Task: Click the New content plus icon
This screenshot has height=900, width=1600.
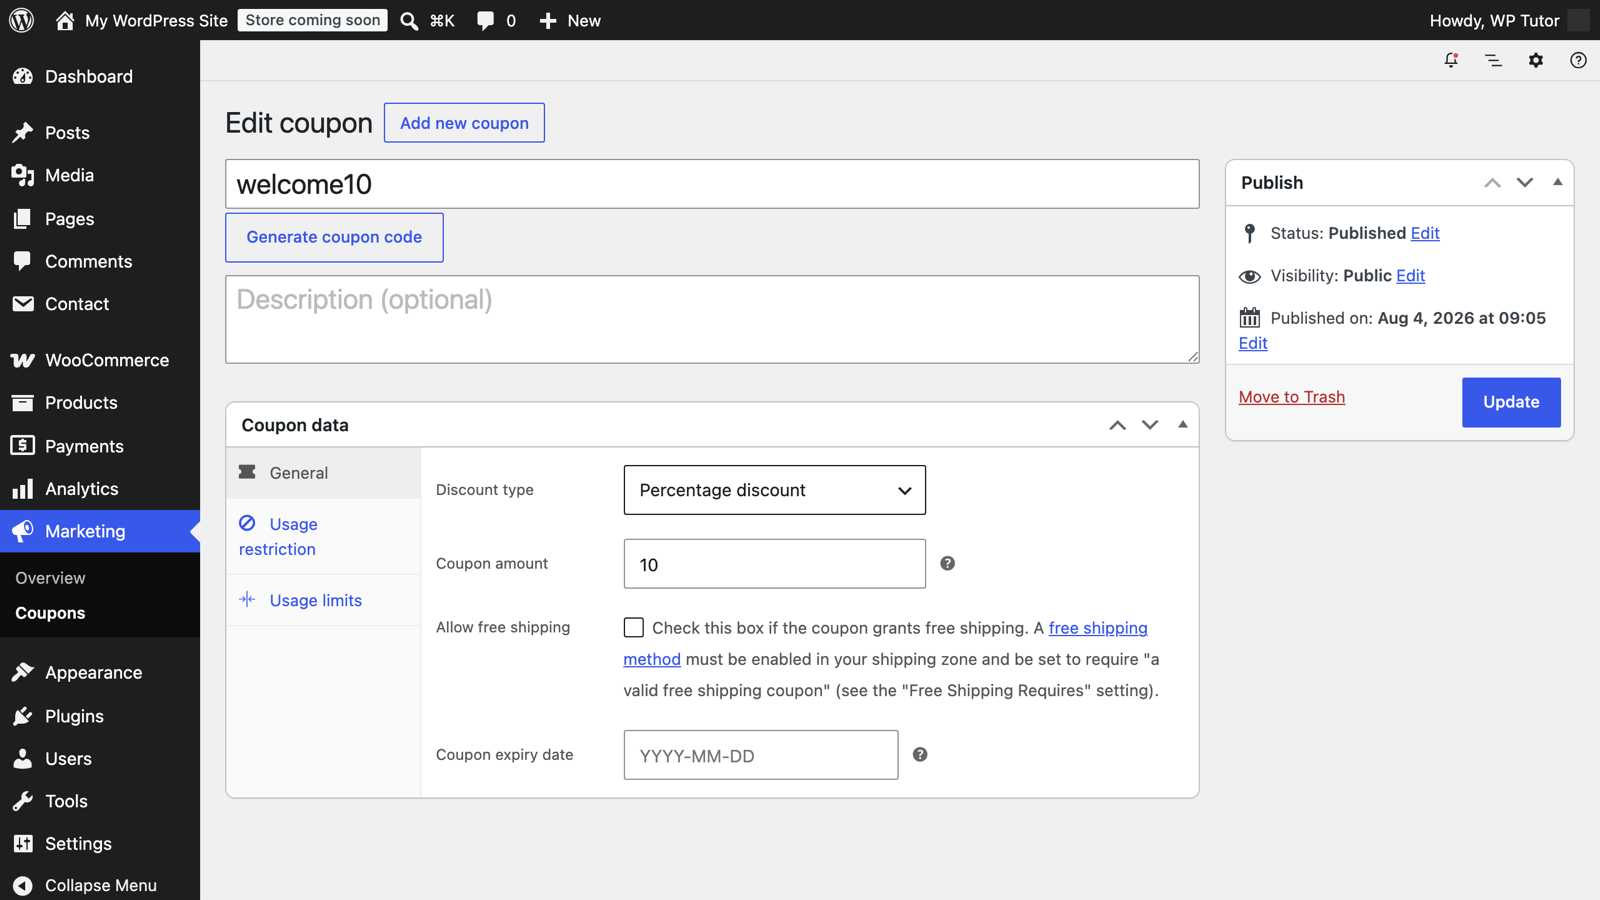Action: point(548,20)
